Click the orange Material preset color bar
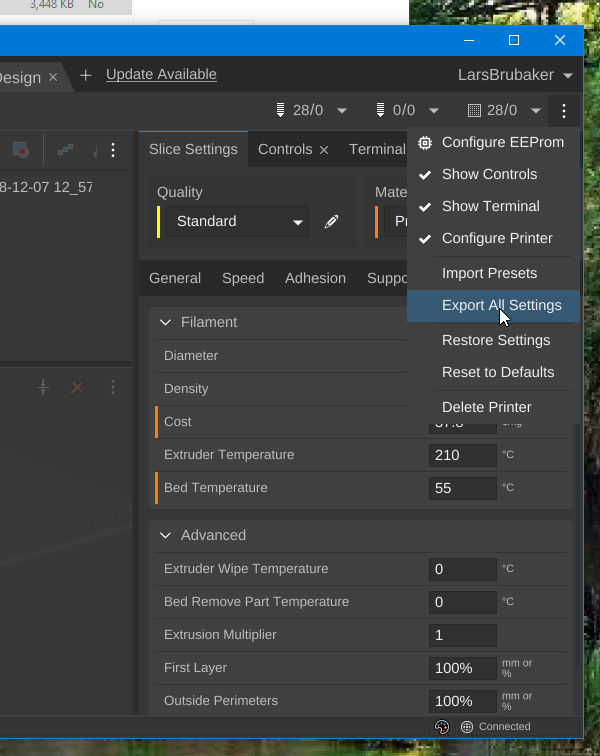Viewport: 600px width, 756px height. (376, 222)
